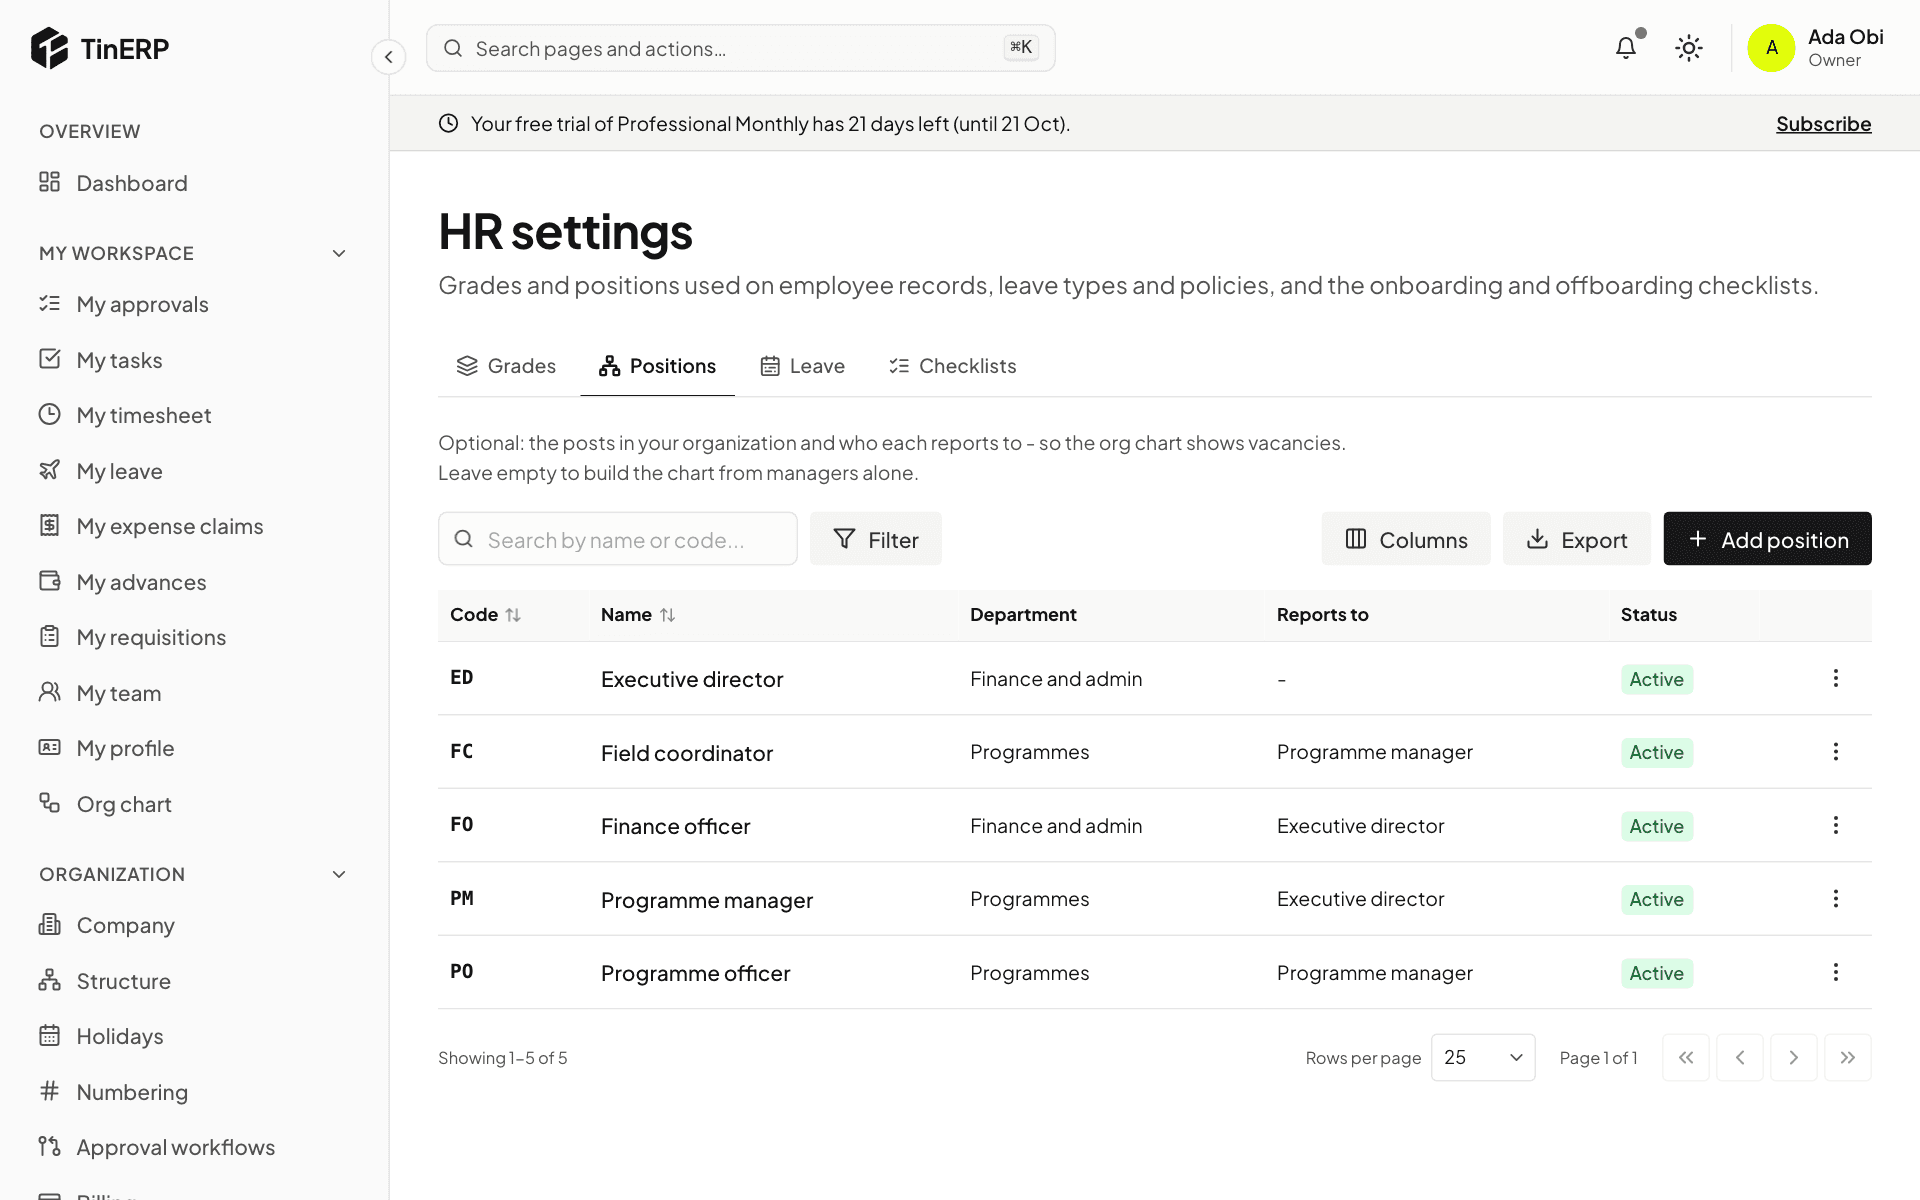Select the Positions tab
Viewport: 1920px width, 1200px height.
coord(658,366)
